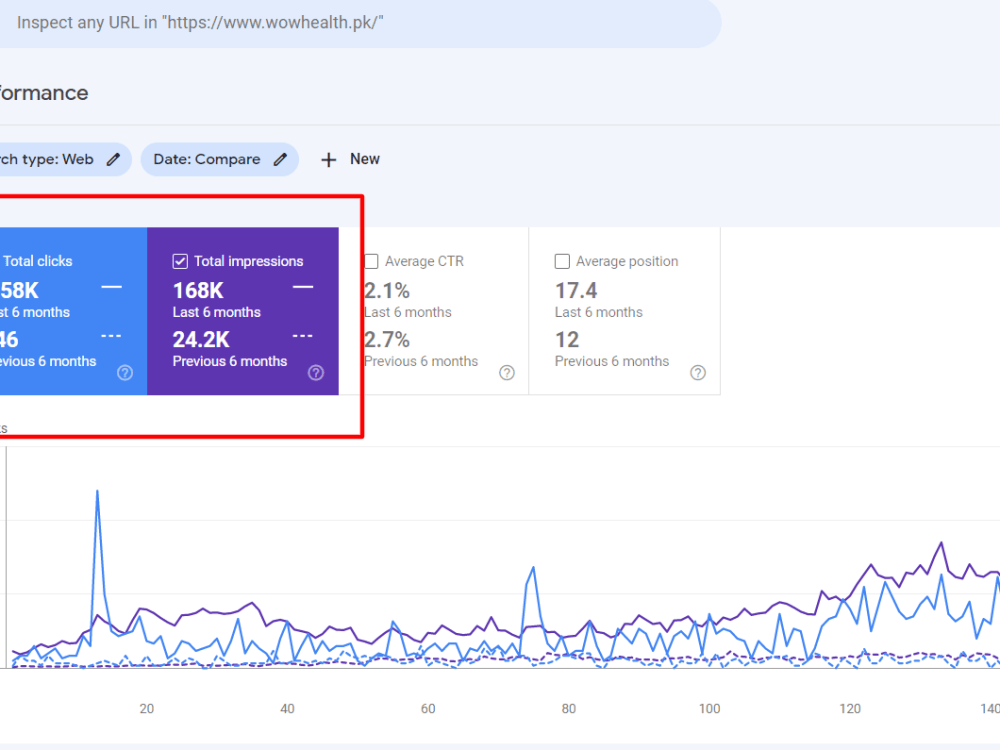Click the tall clicks spike on the chart
This screenshot has height=750, width=1000.
pos(98,492)
